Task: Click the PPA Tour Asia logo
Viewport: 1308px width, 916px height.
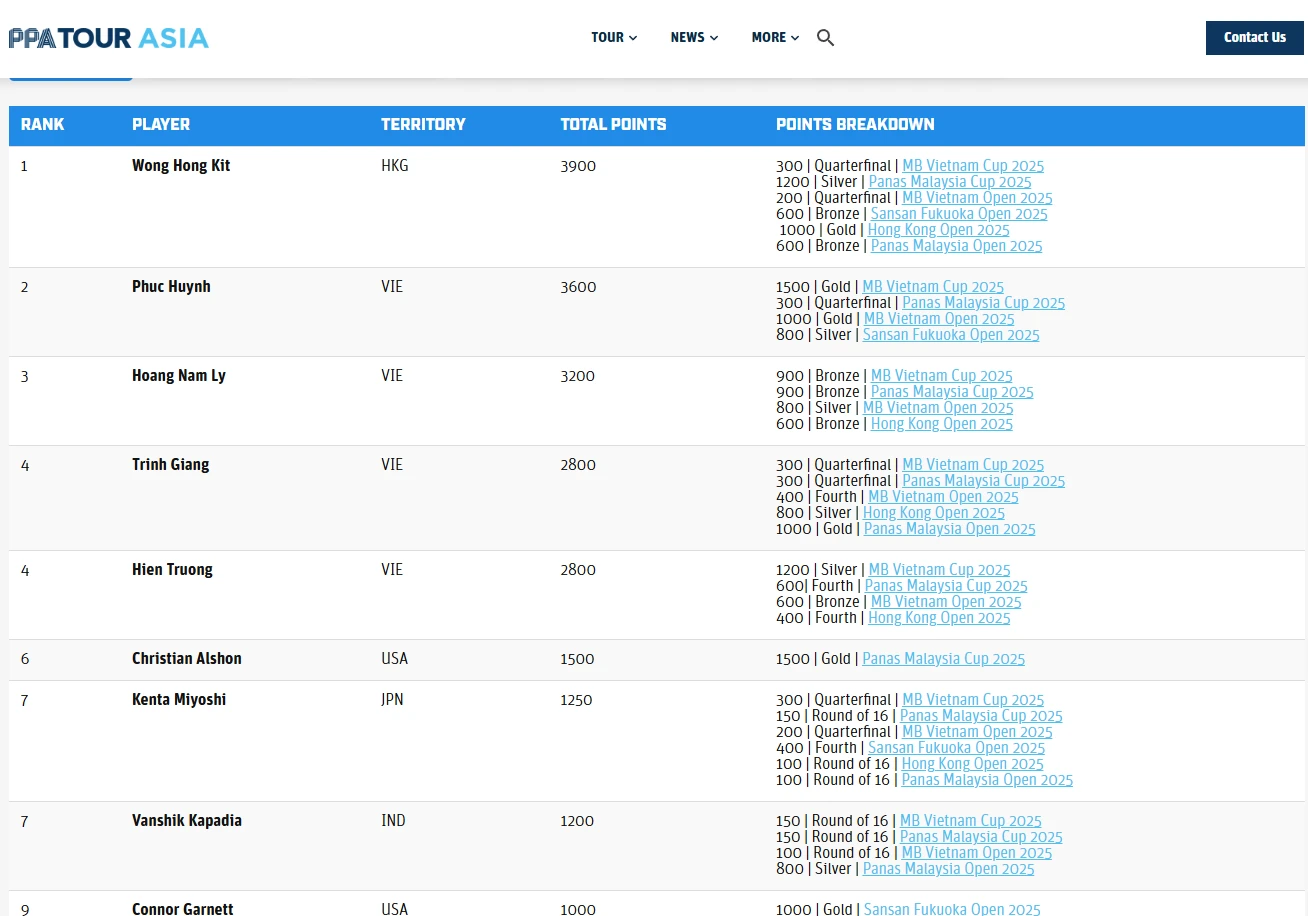Action: tap(109, 38)
